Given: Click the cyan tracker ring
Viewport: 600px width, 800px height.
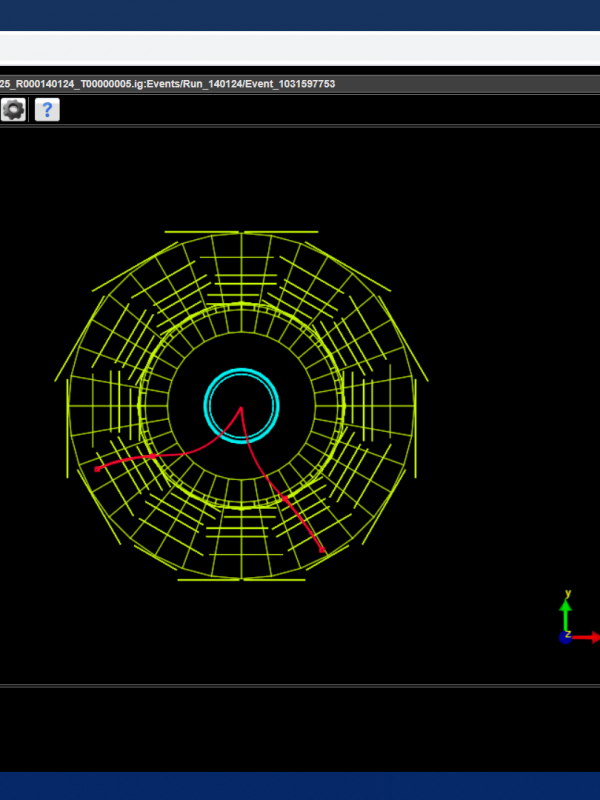Looking at the screenshot, I should pos(241,372).
